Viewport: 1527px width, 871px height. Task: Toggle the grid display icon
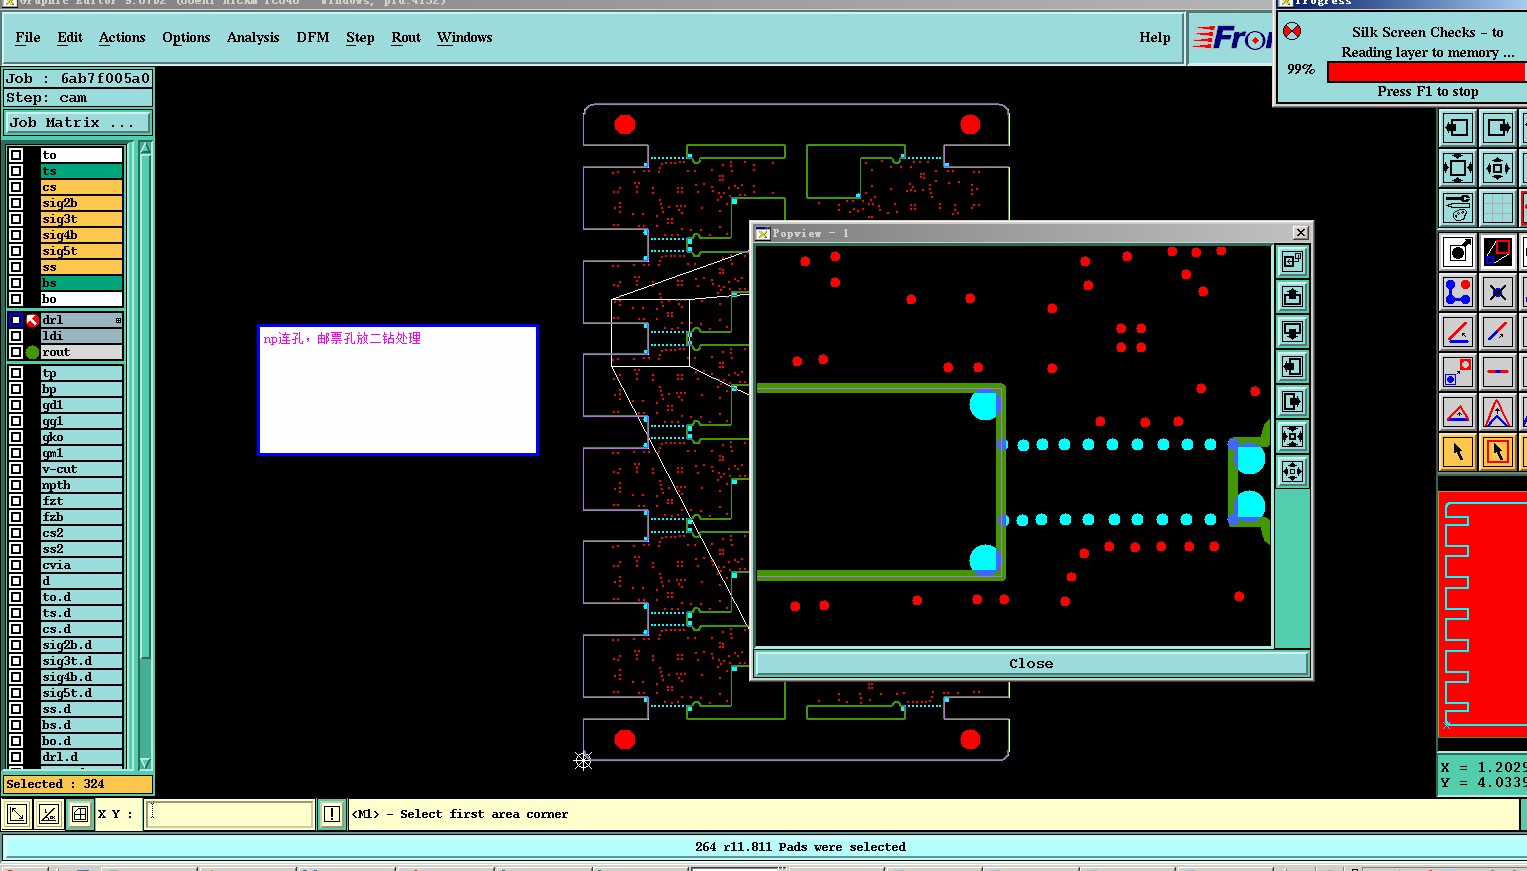tap(1498, 207)
